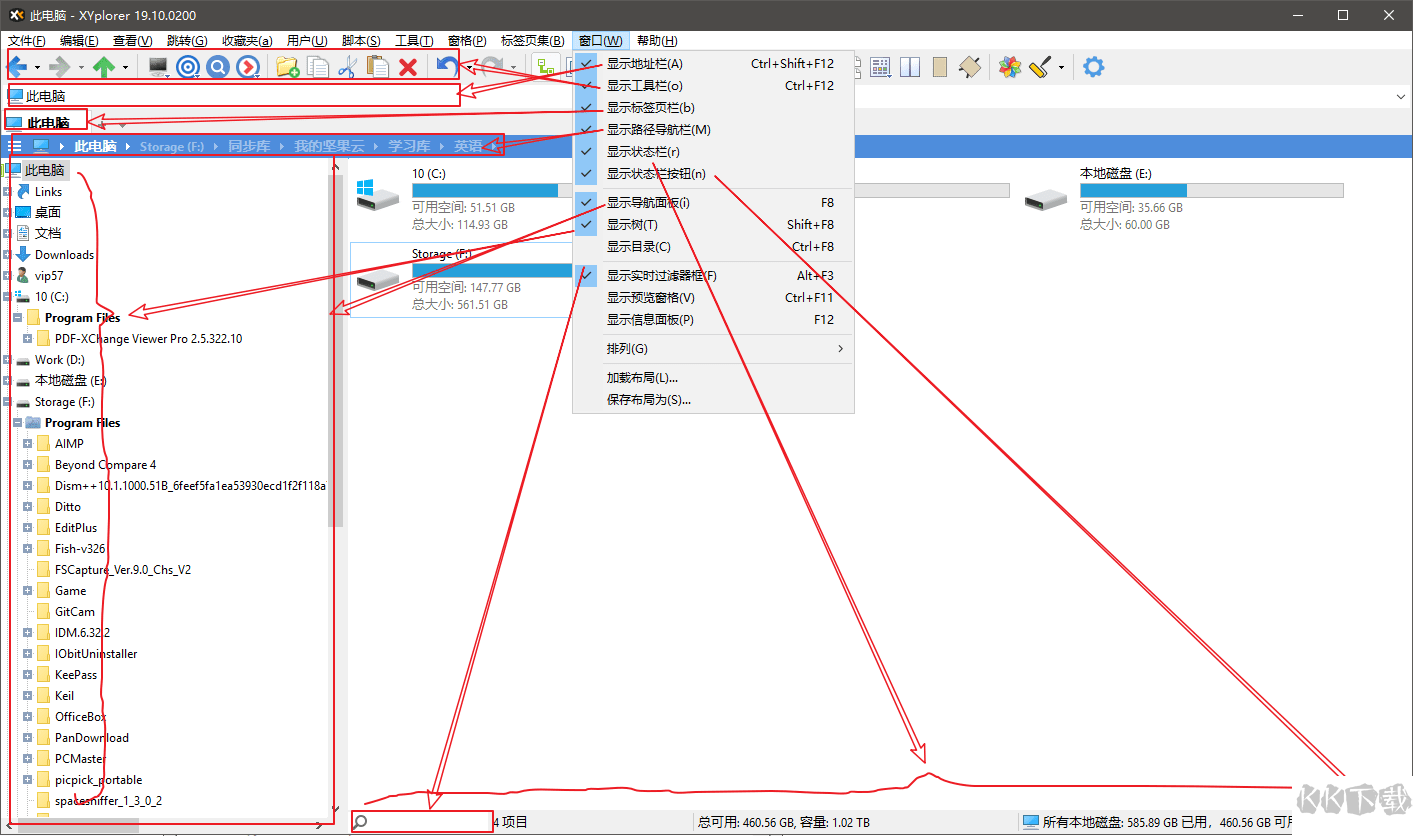
Task: Toggle 显示标签页栏(b) menu entry
Action: (x=713, y=108)
